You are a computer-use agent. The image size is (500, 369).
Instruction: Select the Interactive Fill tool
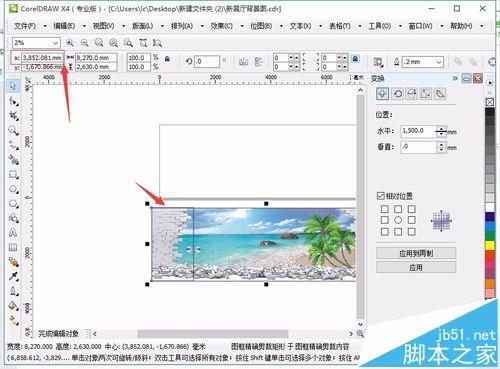pos(13,320)
